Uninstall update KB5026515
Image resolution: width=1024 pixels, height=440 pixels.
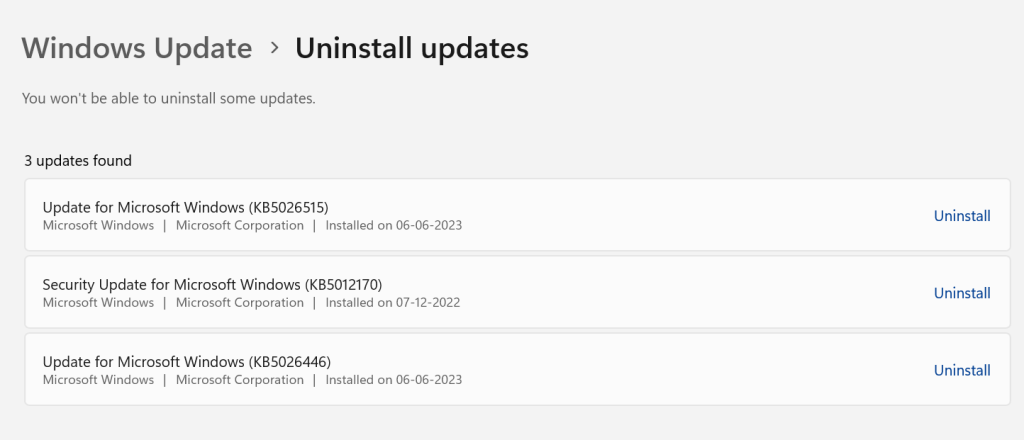(x=961, y=216)
